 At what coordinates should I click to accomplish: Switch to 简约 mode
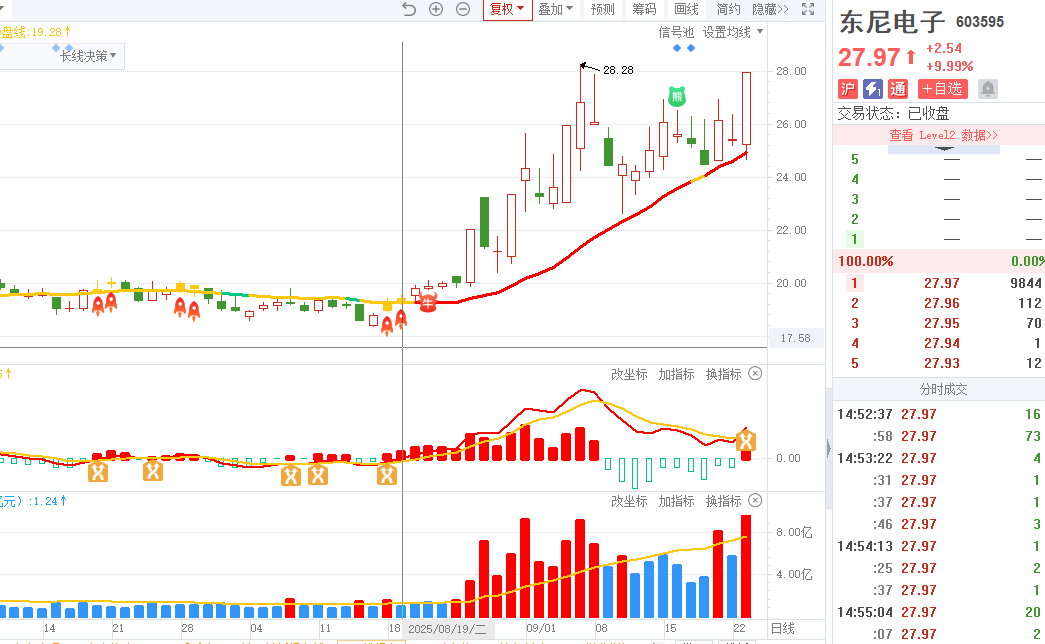pos(728,9)
